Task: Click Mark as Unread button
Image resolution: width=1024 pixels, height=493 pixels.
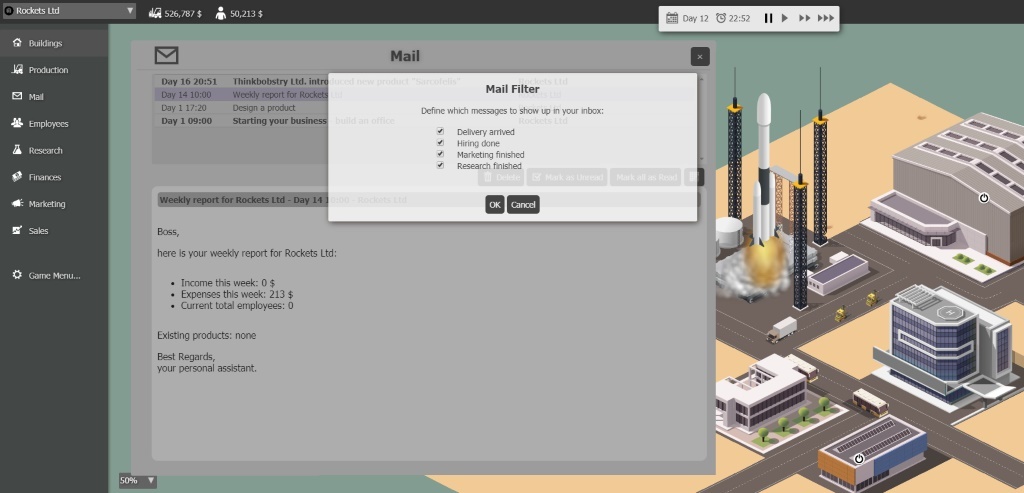Action: point(567,177)
